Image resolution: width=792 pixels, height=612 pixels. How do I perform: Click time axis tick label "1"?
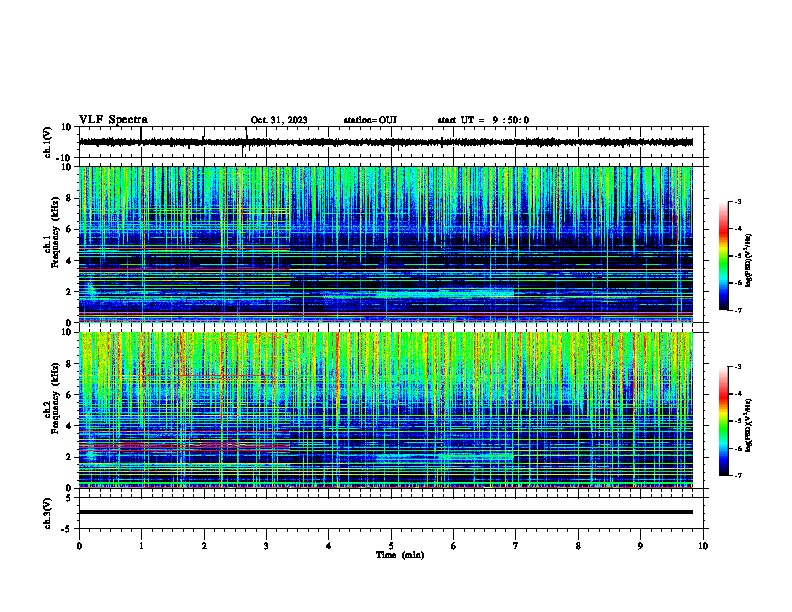coord(141,546)
